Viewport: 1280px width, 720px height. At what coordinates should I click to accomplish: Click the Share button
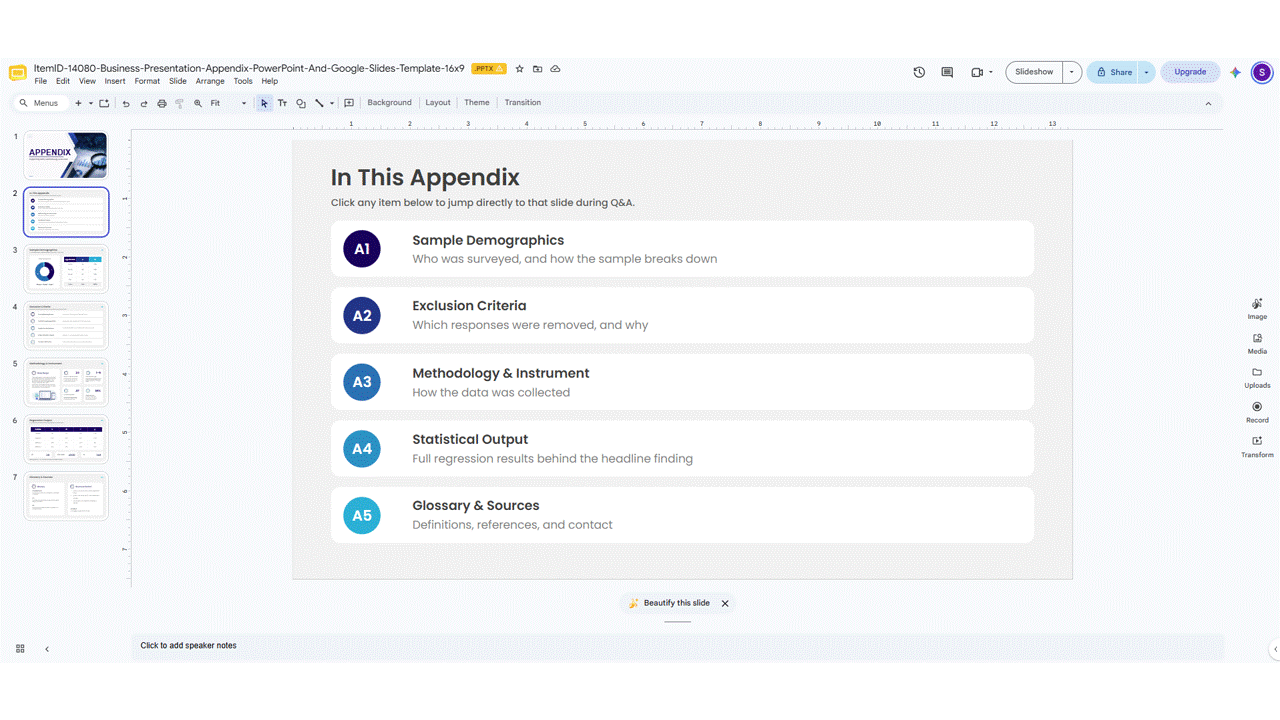(1114, 72)
